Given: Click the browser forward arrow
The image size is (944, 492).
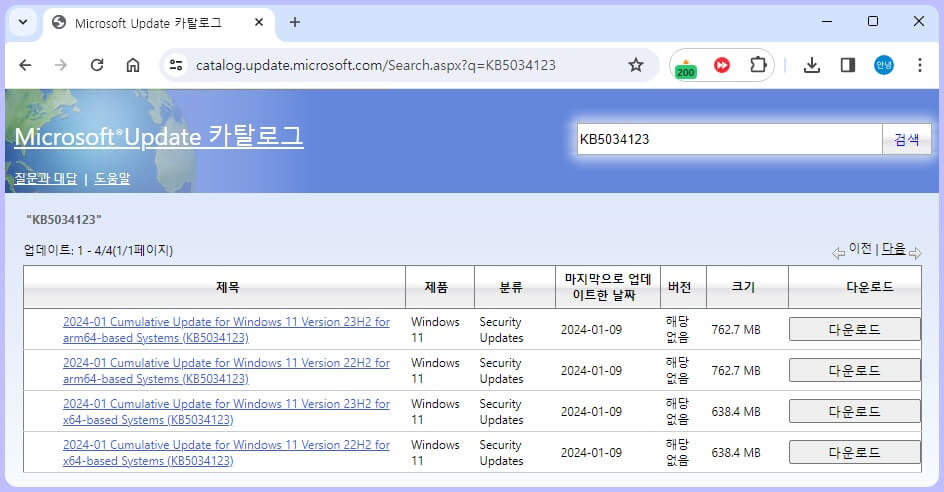Looking at the screenshot, I should tap(61, 65).
